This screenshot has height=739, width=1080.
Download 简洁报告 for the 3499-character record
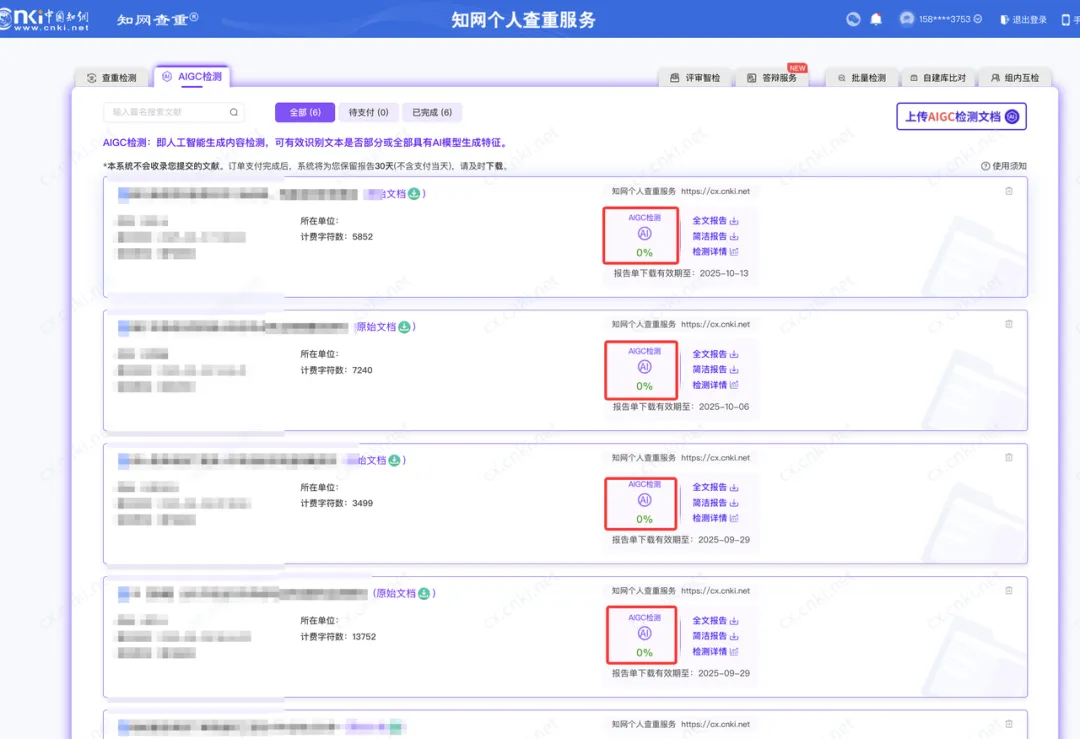[716, 503]
